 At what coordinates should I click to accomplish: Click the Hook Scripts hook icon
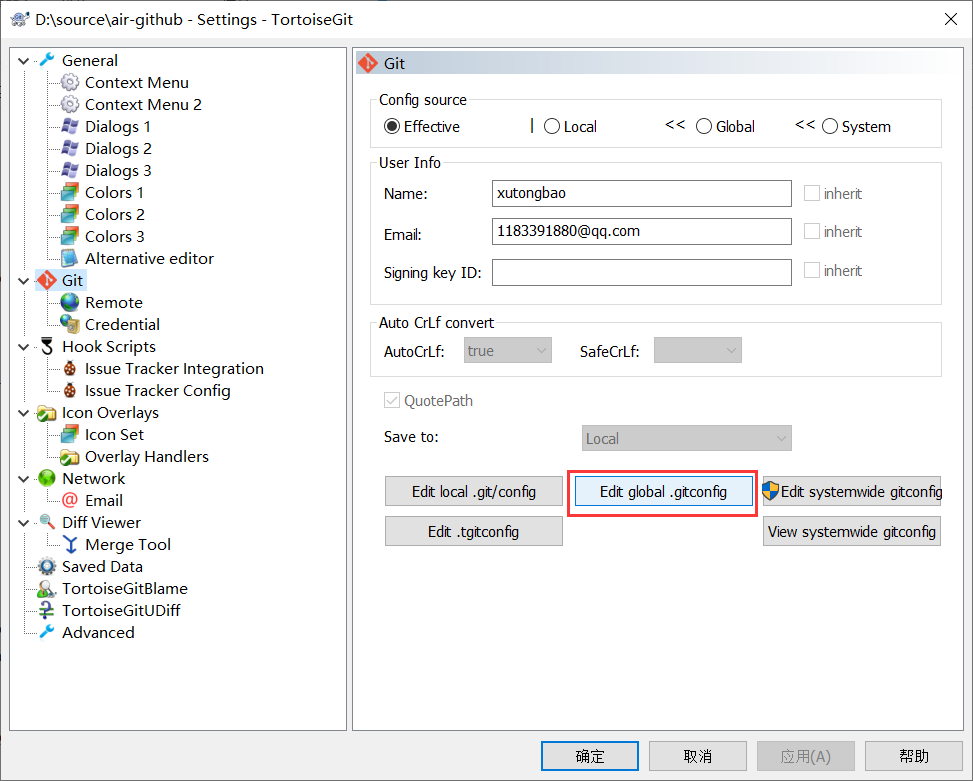[47, 347]
